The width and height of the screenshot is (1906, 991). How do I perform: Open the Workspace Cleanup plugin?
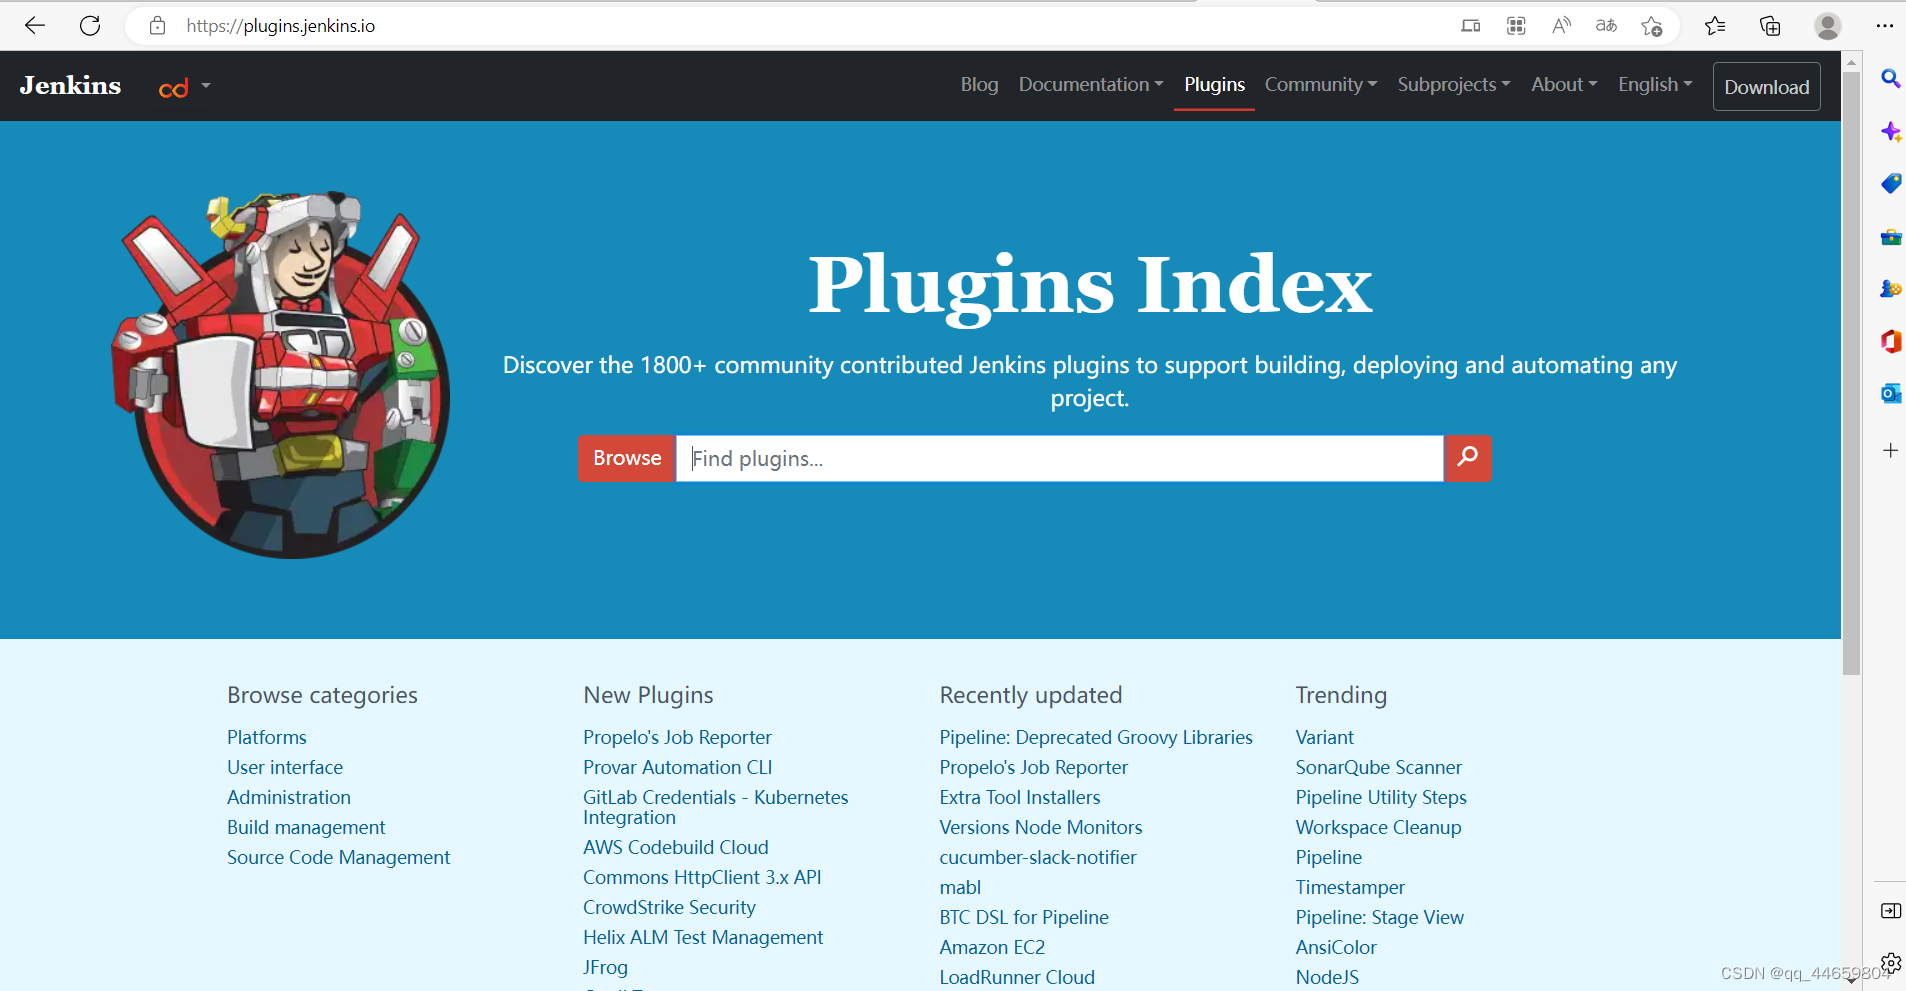coord(1379,827)
